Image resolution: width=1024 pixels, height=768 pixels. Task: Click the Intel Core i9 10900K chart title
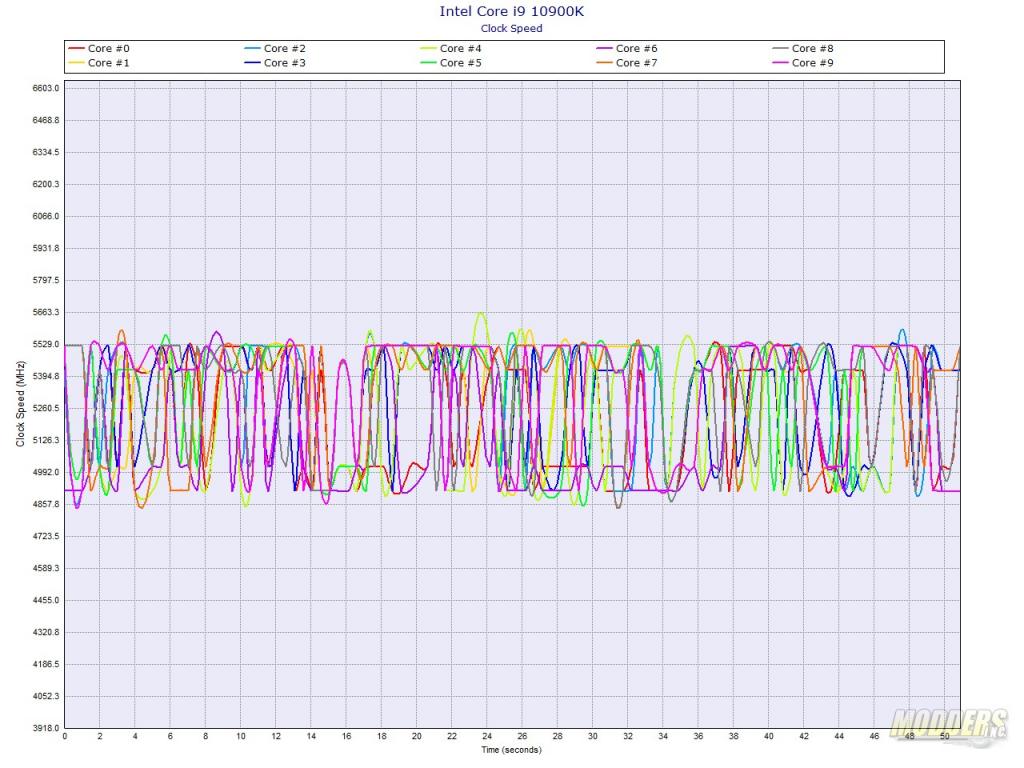click(511, 12)
